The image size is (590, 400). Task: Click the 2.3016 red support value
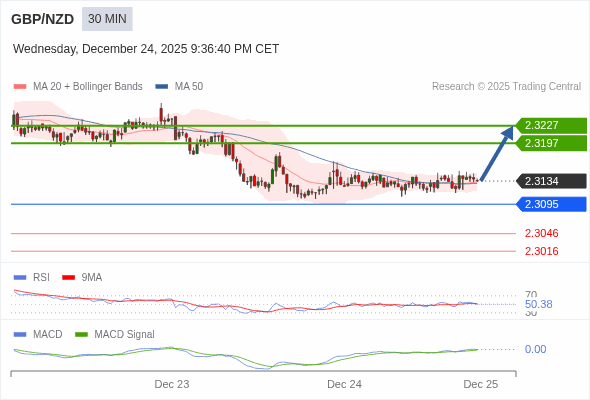point(541,251)
